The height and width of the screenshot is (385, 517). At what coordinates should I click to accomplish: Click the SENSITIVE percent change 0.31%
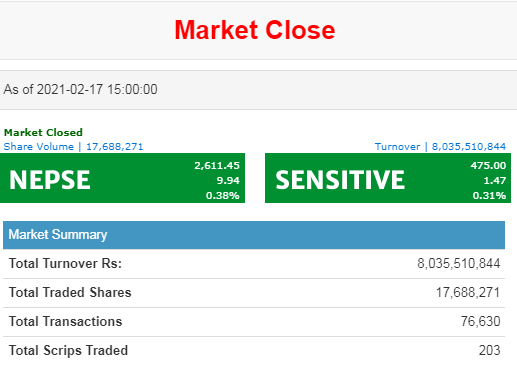coord(489,195)
